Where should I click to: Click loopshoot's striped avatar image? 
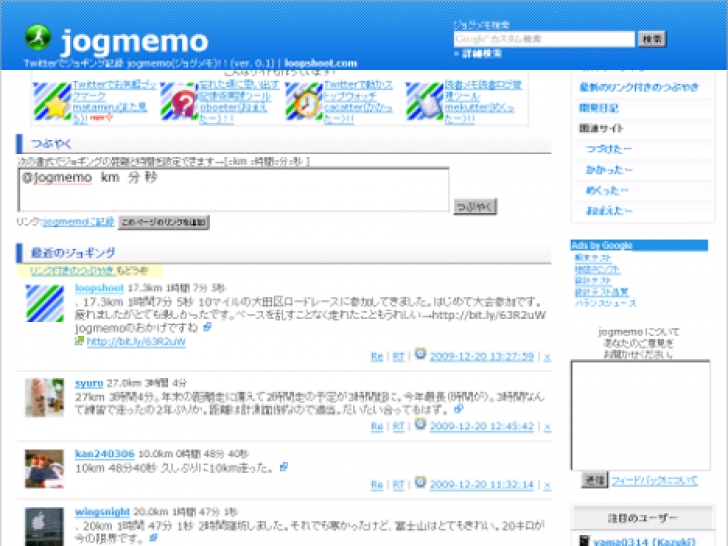45,303
